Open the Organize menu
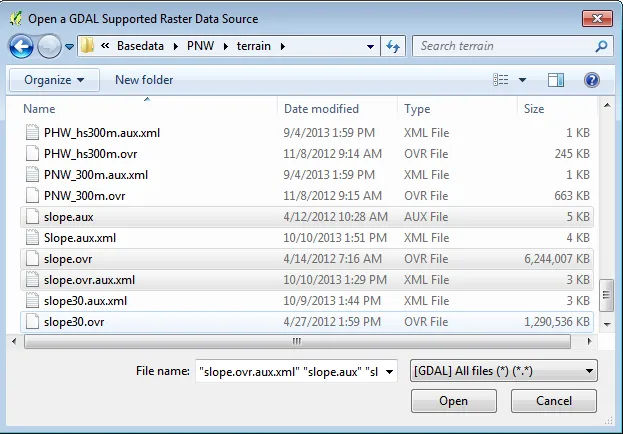The height and width of the screenshot is (434, 623). tap(54, 80)
